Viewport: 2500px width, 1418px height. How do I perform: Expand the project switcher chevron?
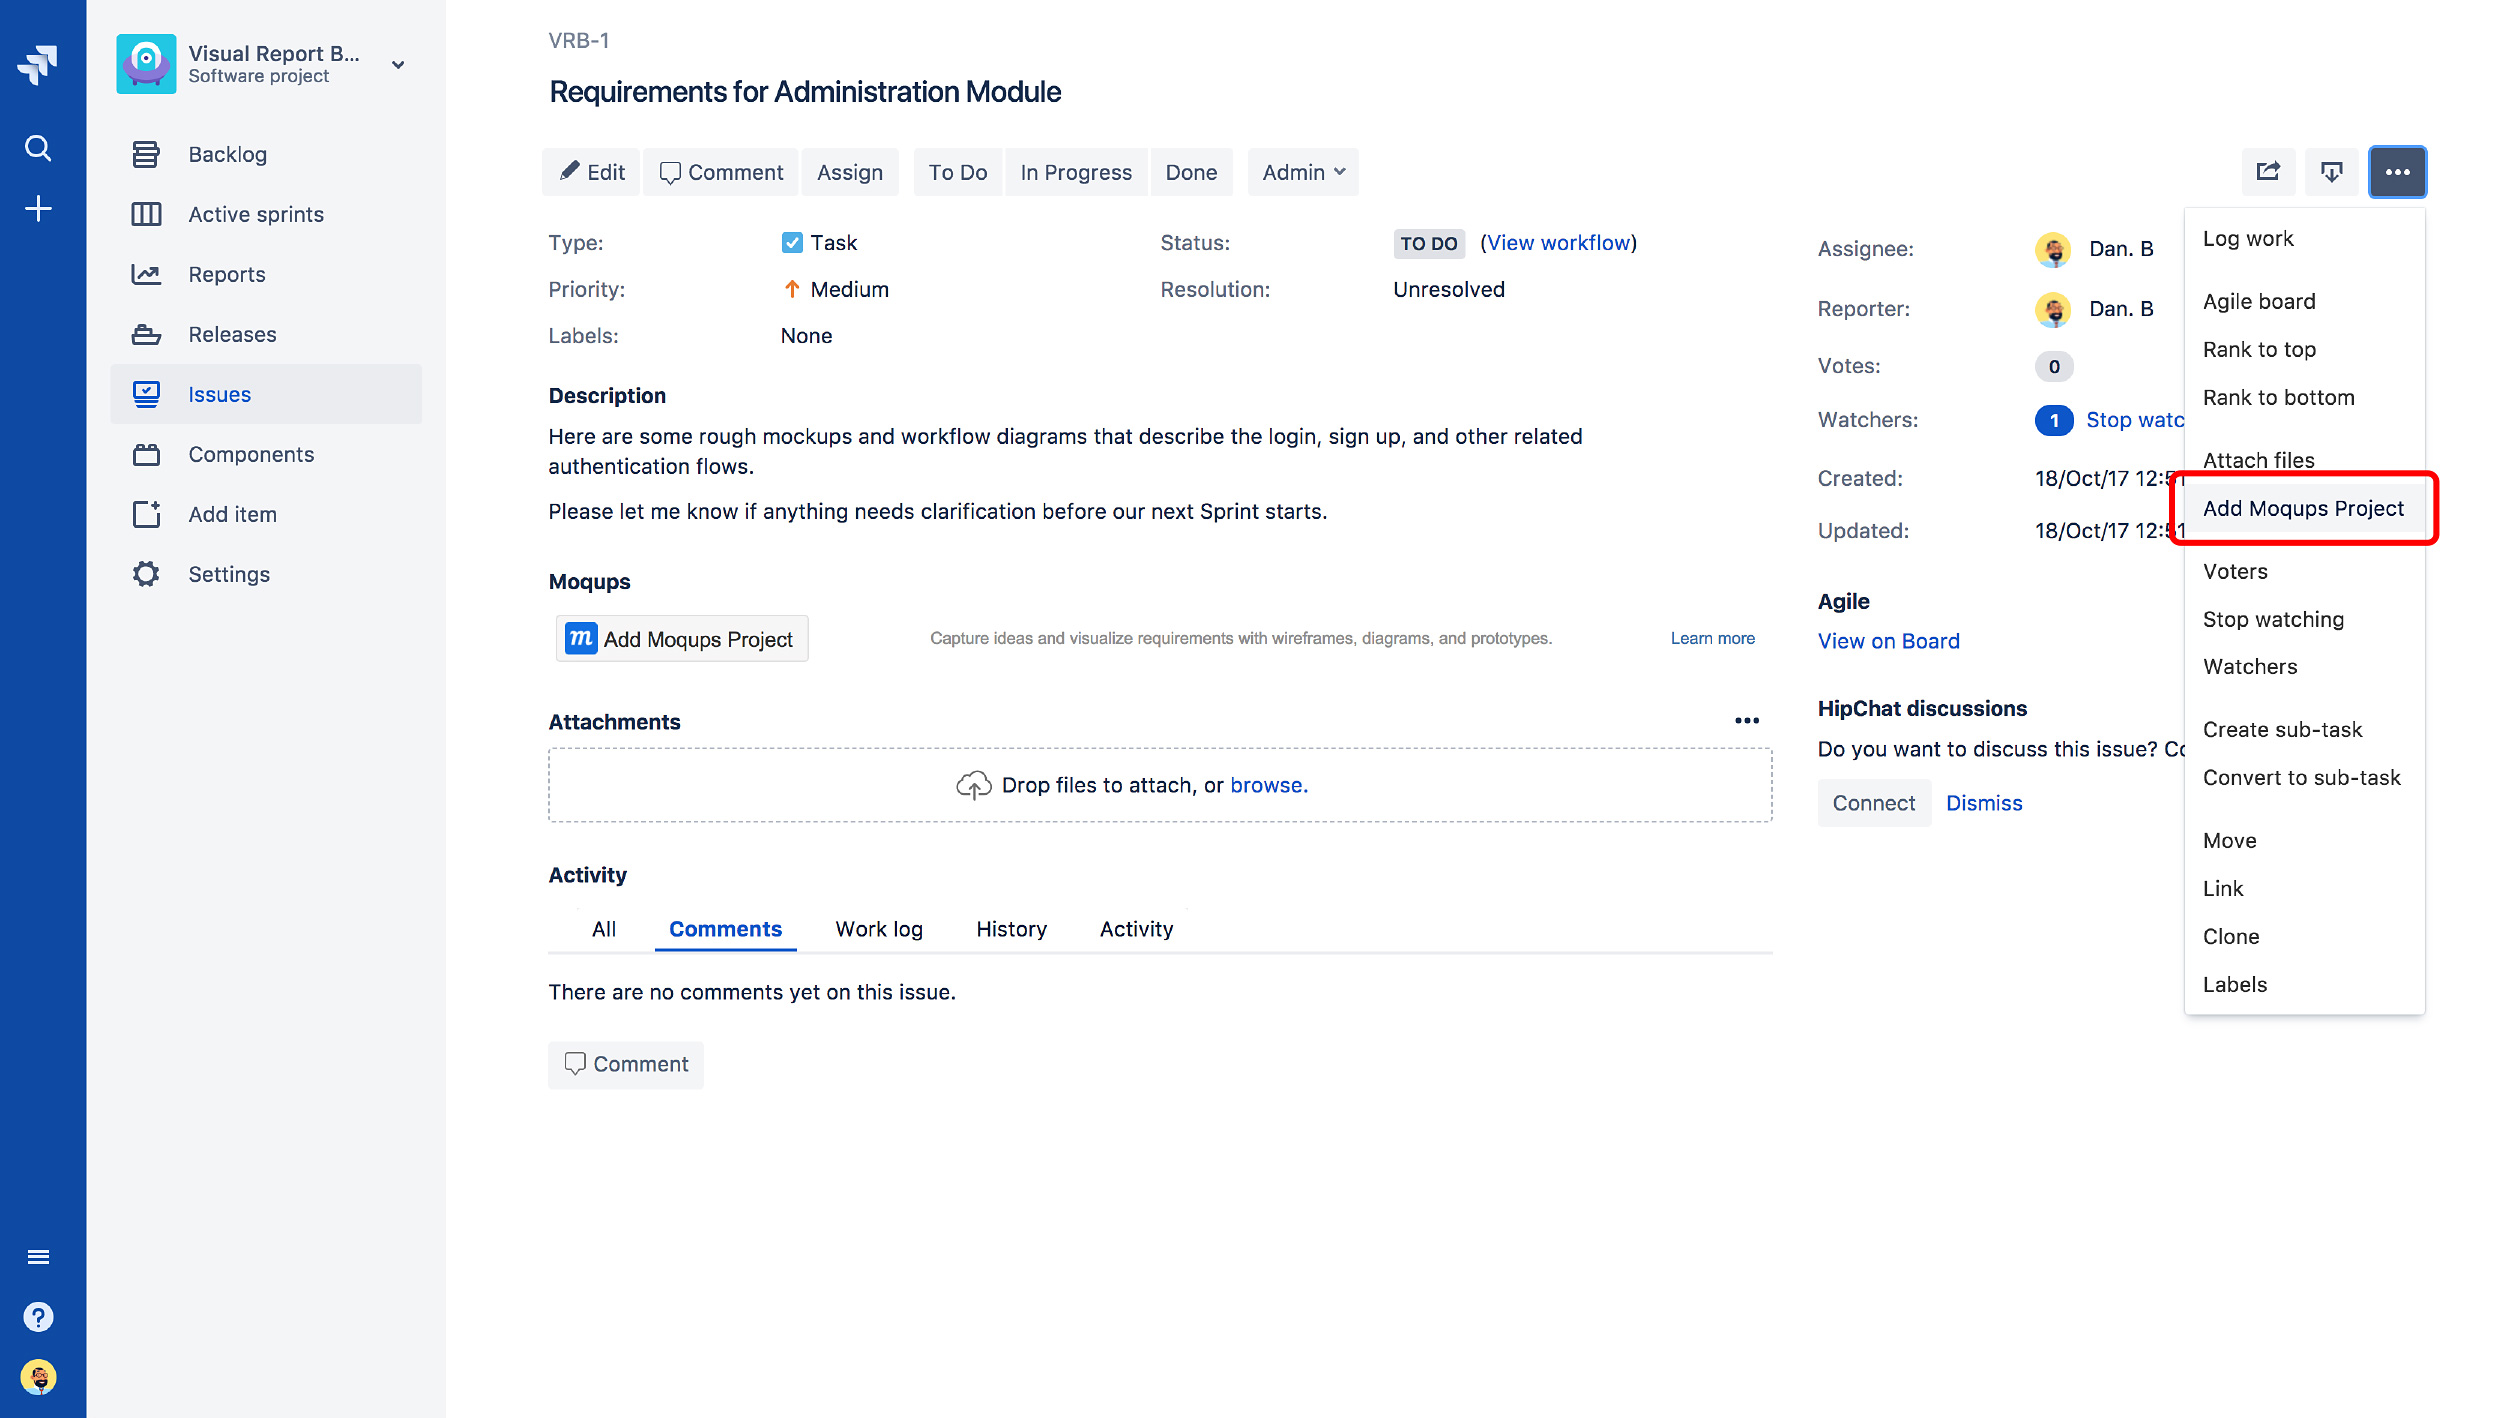pyautogui.click(x=397, y=64)
